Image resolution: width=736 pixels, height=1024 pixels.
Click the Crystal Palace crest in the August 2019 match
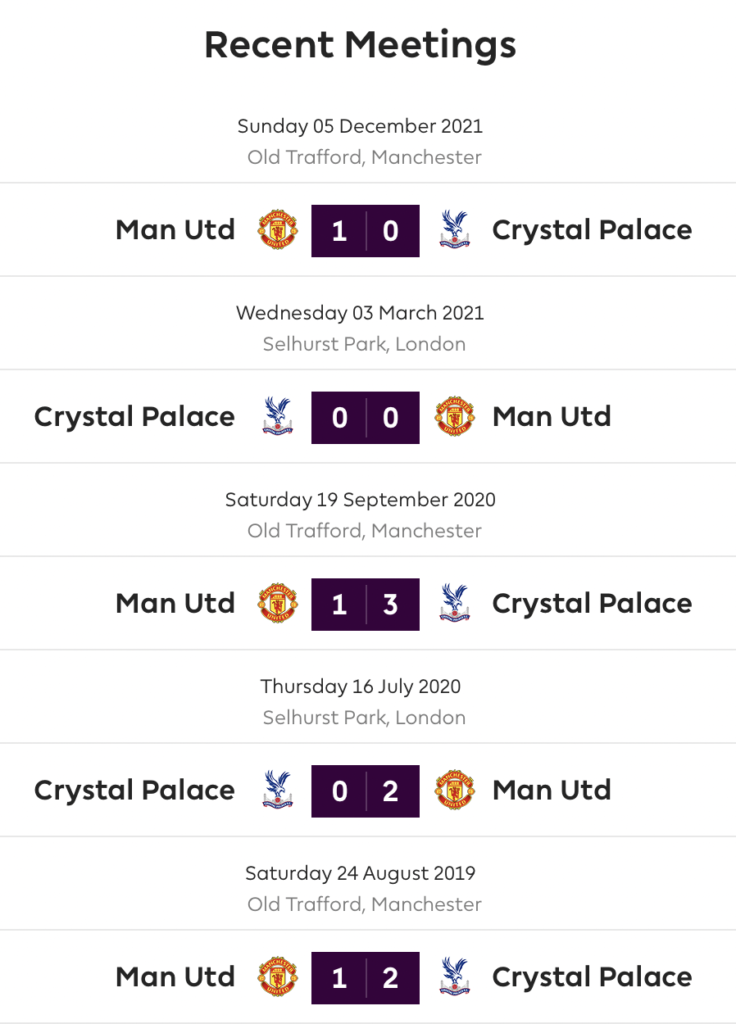pos(454,977)
